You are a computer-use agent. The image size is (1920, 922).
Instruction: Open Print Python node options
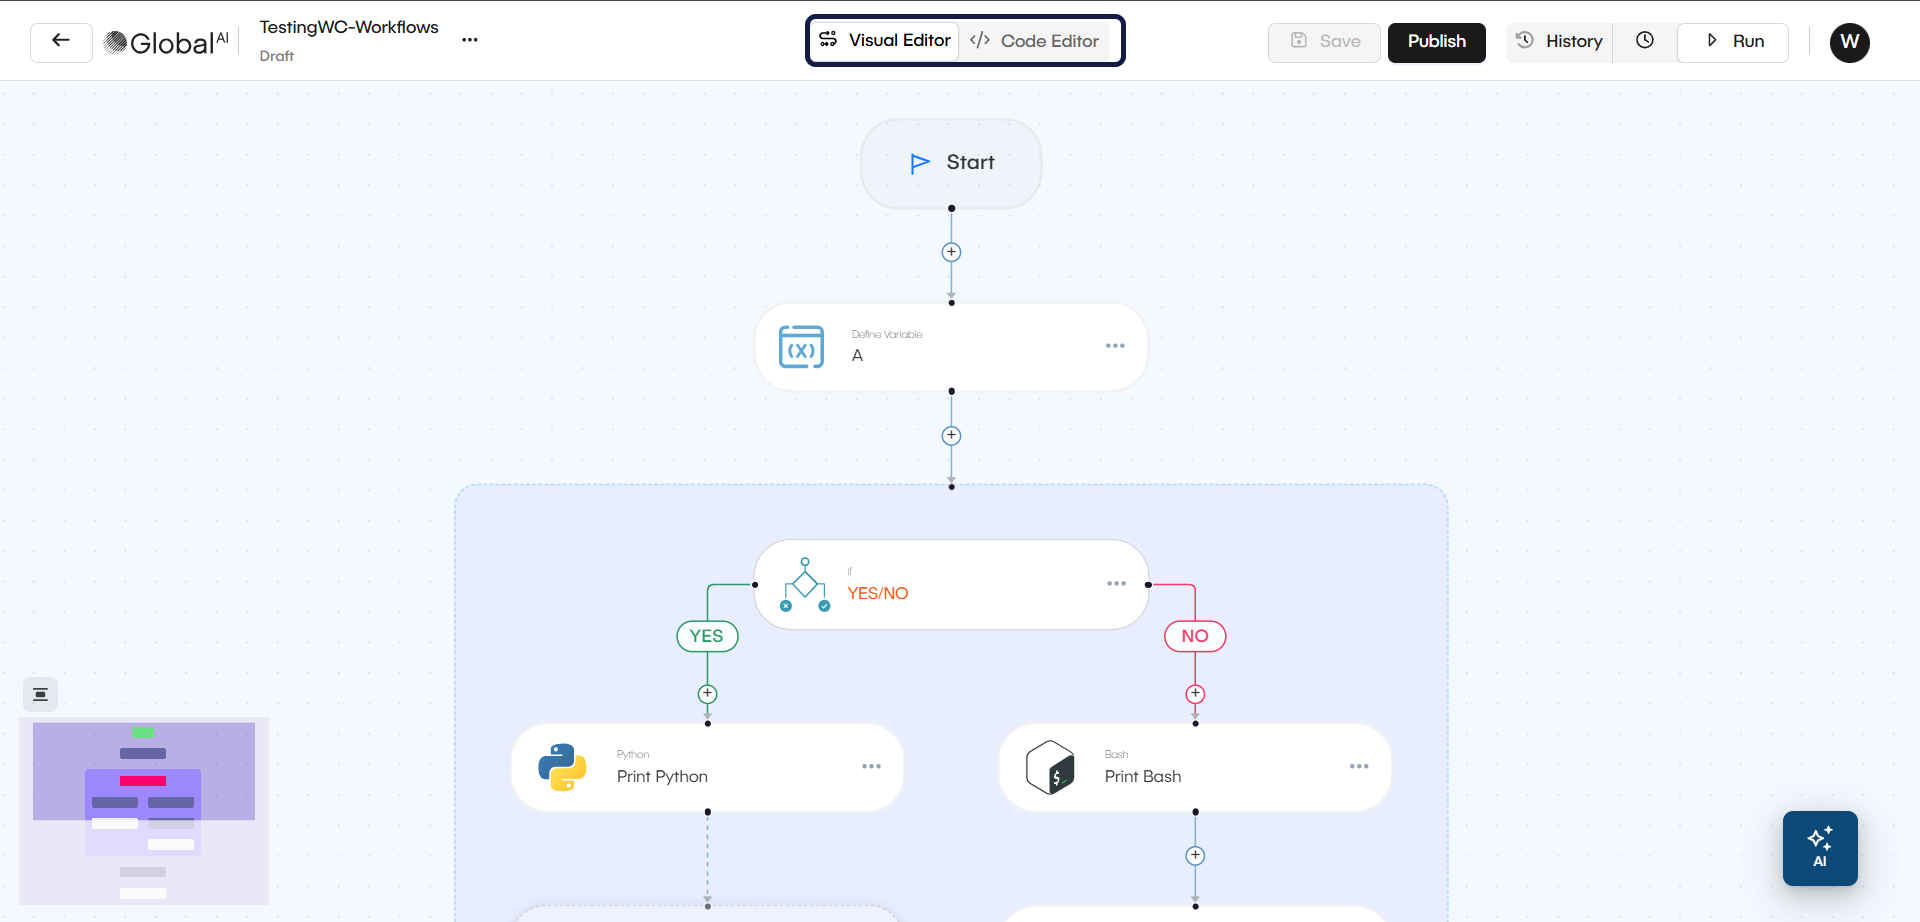pos(871,767)
